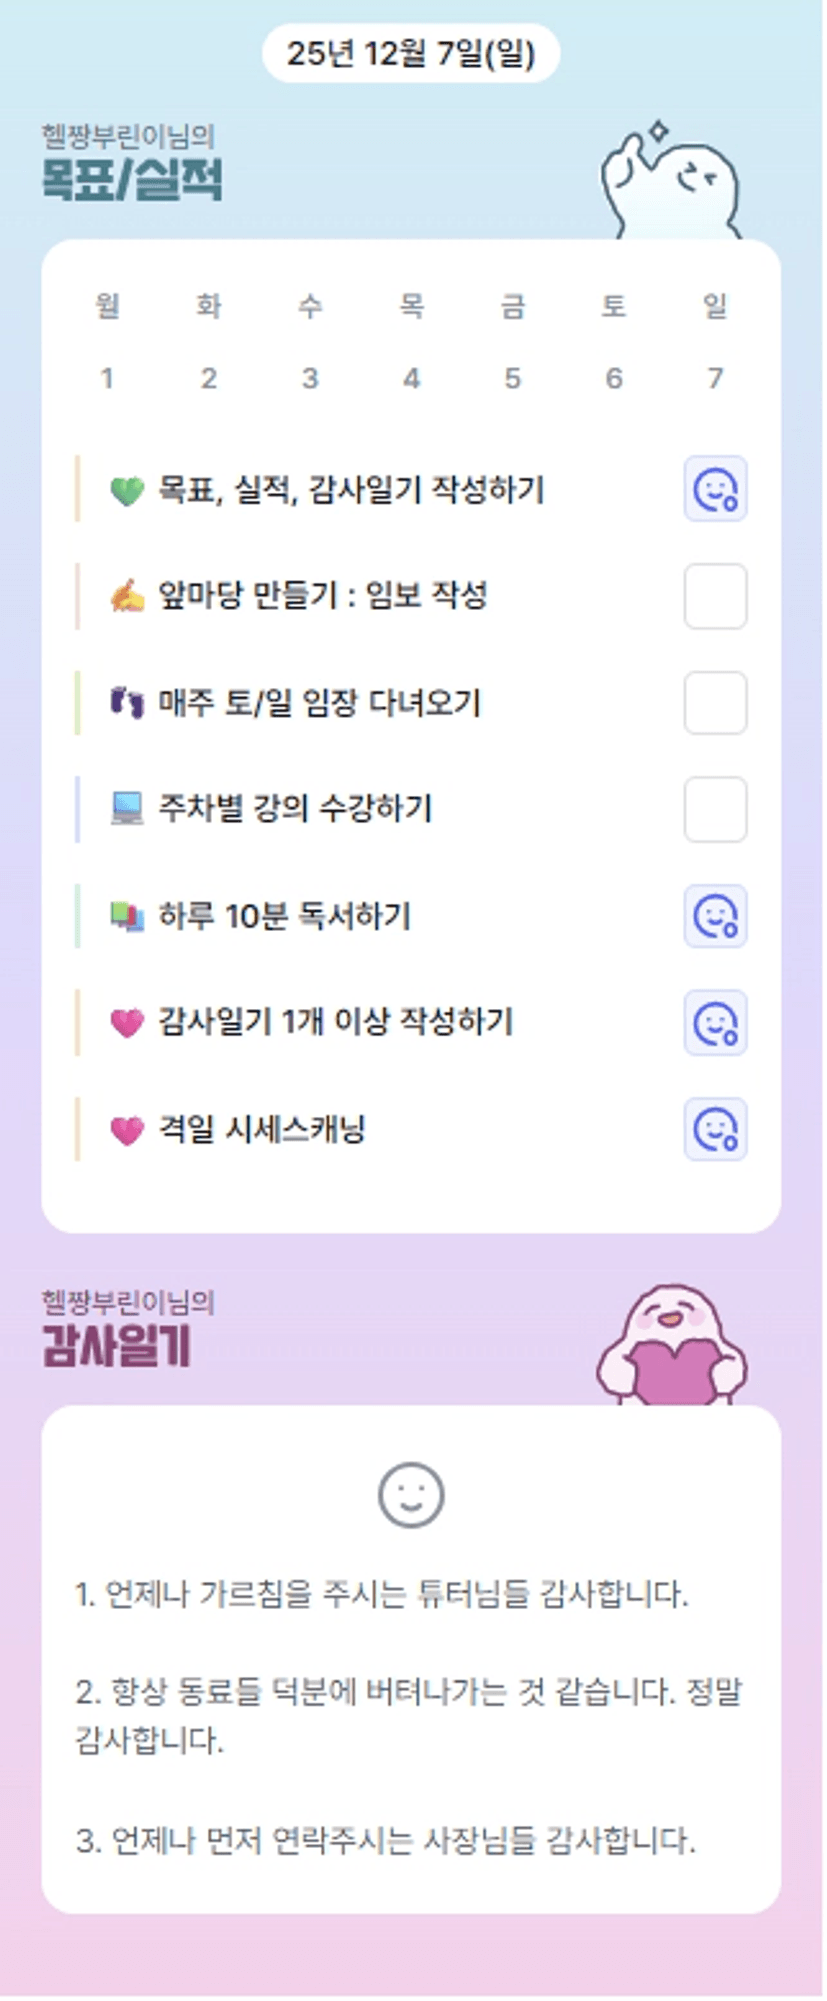Click the green heart goal icon
This screenshot has height=2001, width=827.
(127, 491)
